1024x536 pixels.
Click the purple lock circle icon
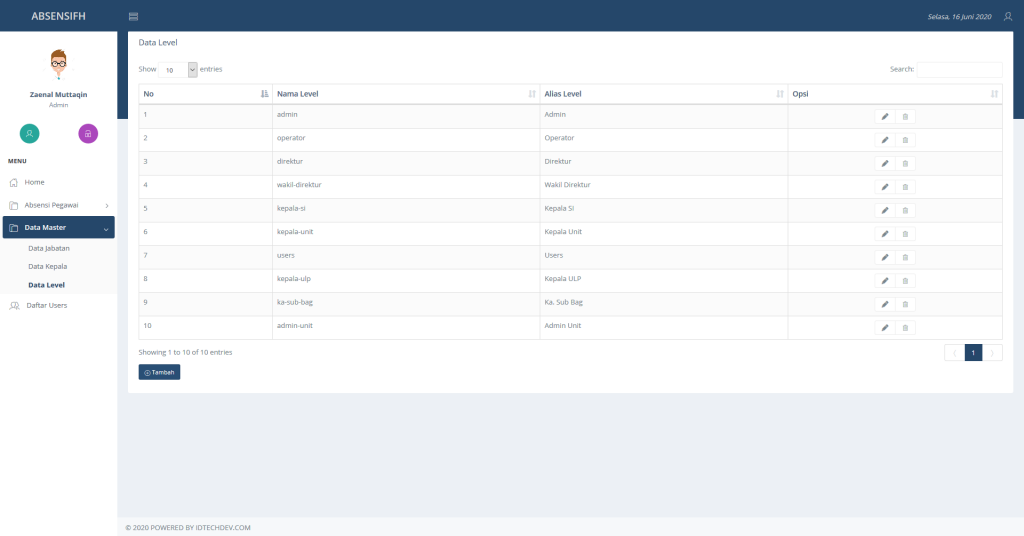tap(88, 133)
